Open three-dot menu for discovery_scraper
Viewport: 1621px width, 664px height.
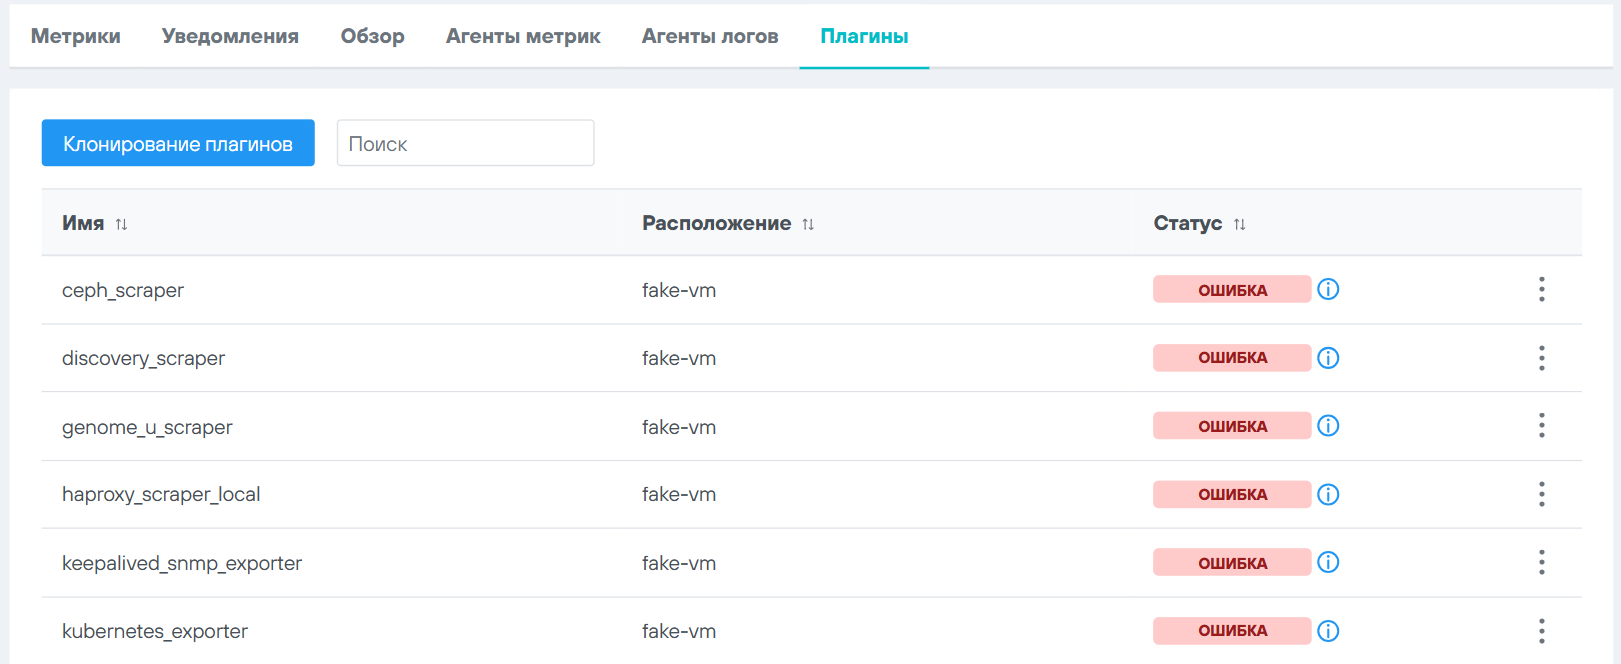tap(1541, 358)
